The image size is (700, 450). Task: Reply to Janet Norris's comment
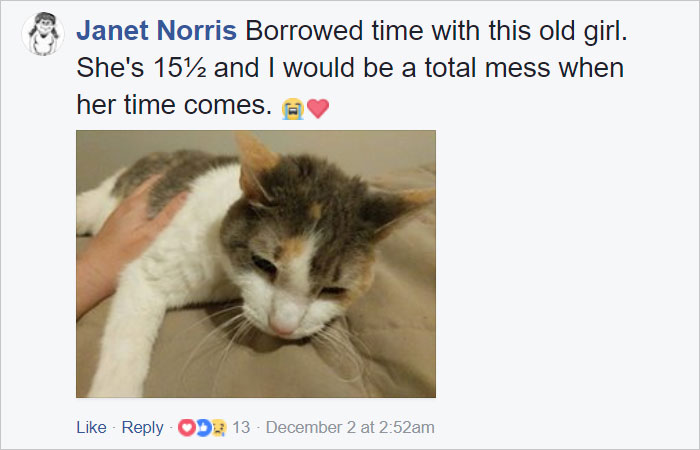coord(142,427)
